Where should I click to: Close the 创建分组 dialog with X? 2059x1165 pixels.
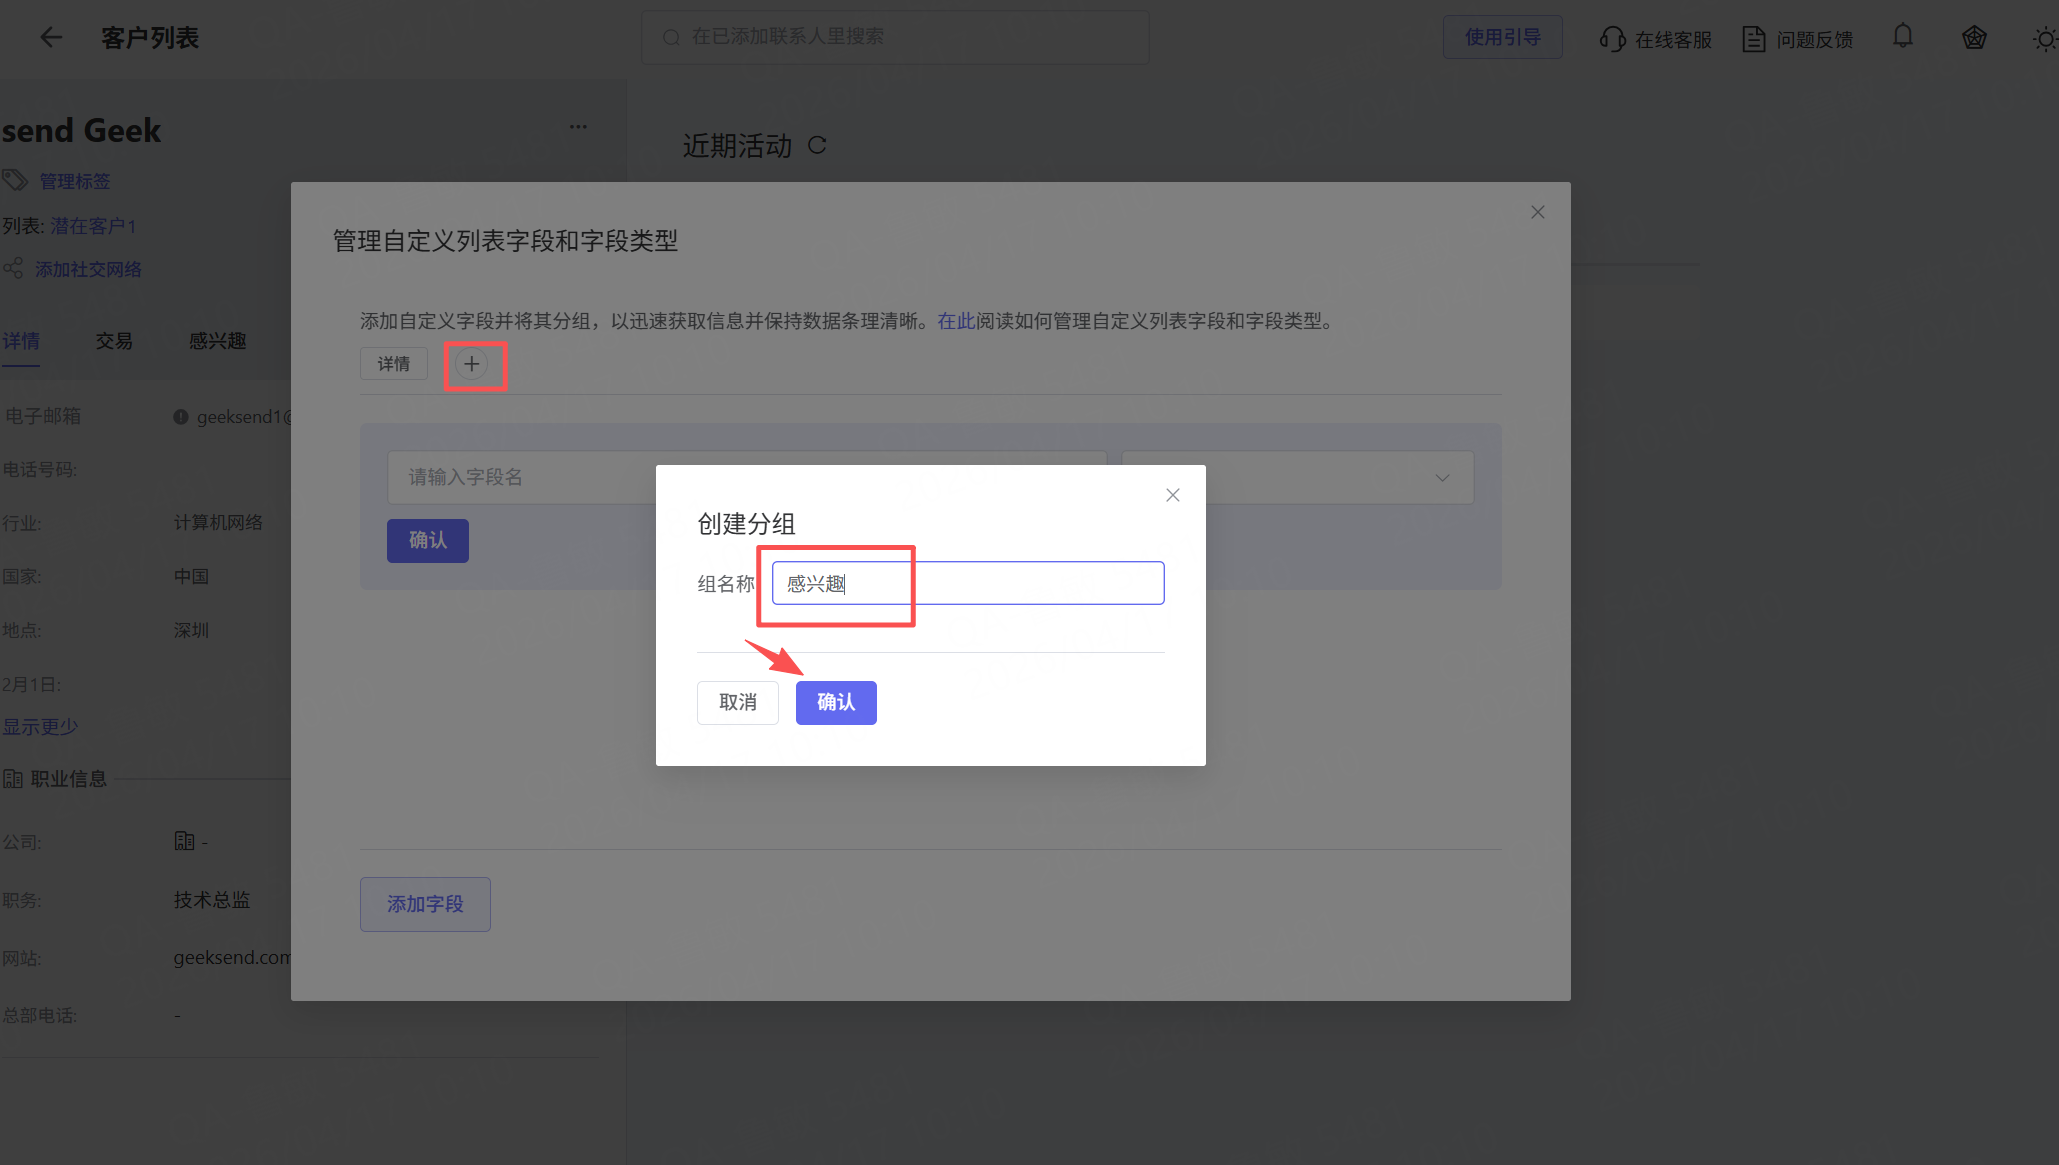click(1172, 495)
